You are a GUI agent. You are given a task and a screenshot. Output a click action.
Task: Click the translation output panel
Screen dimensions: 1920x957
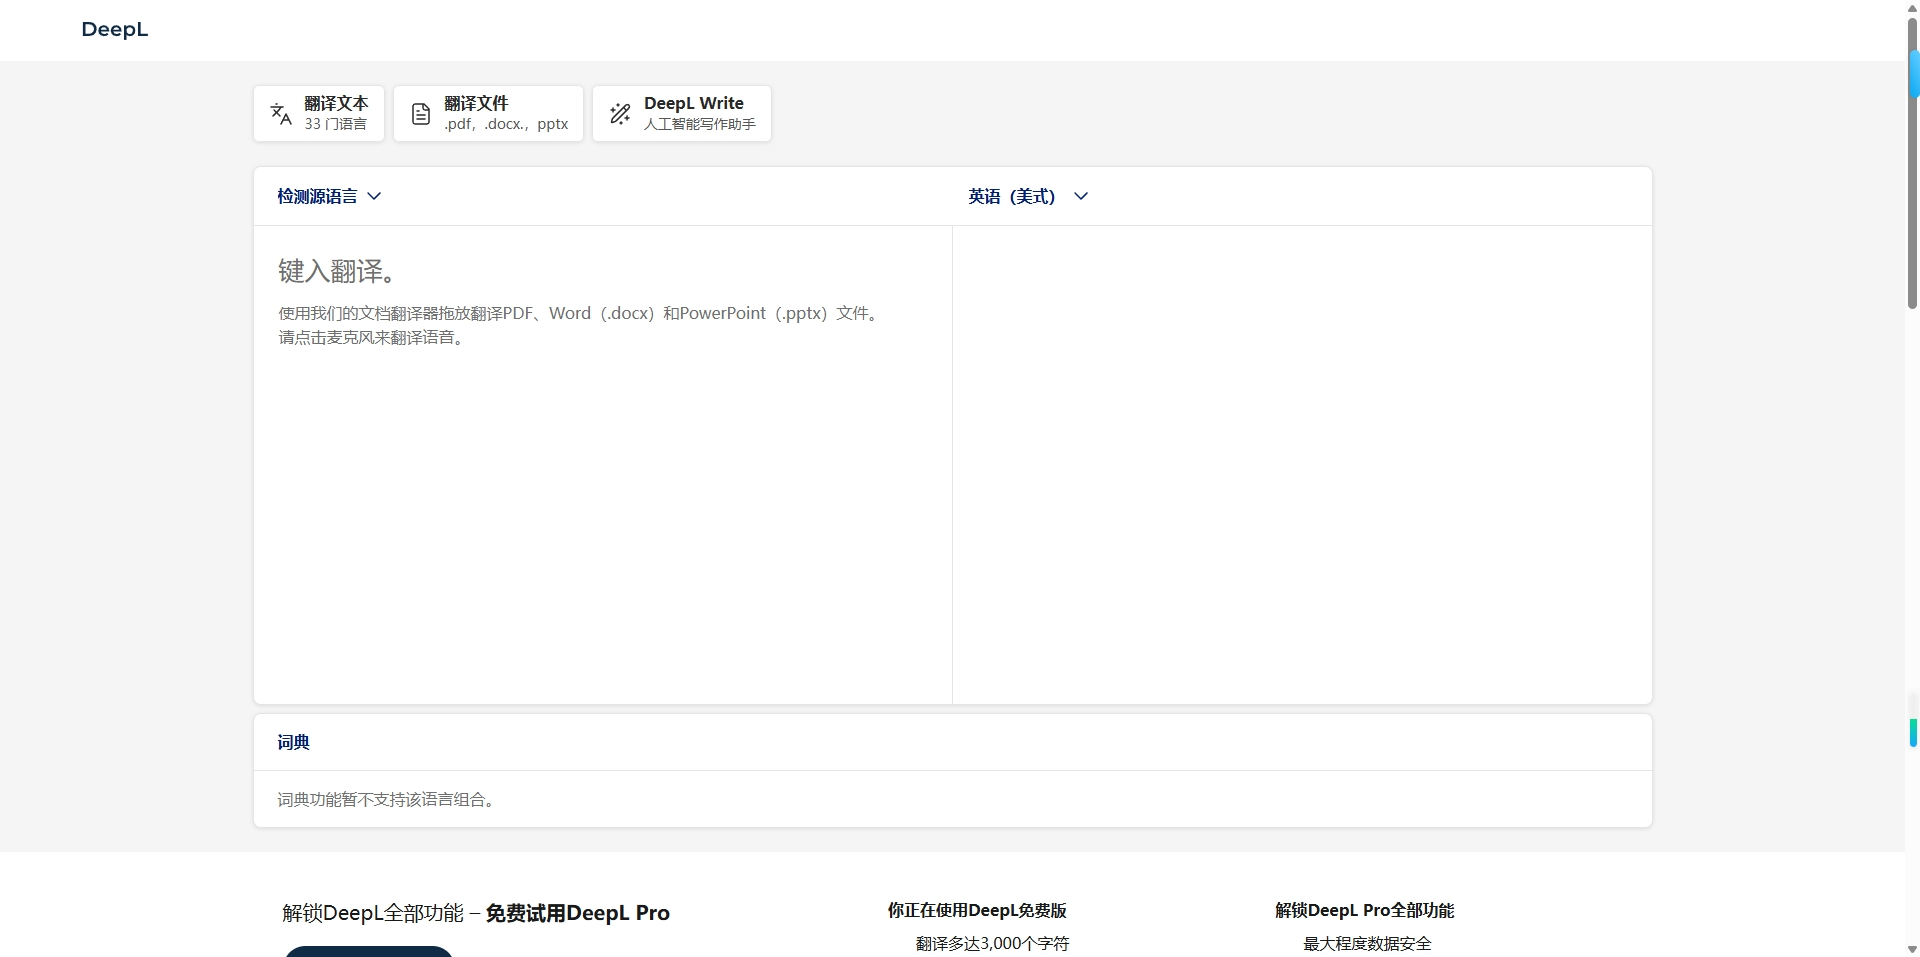(1302, 464)
